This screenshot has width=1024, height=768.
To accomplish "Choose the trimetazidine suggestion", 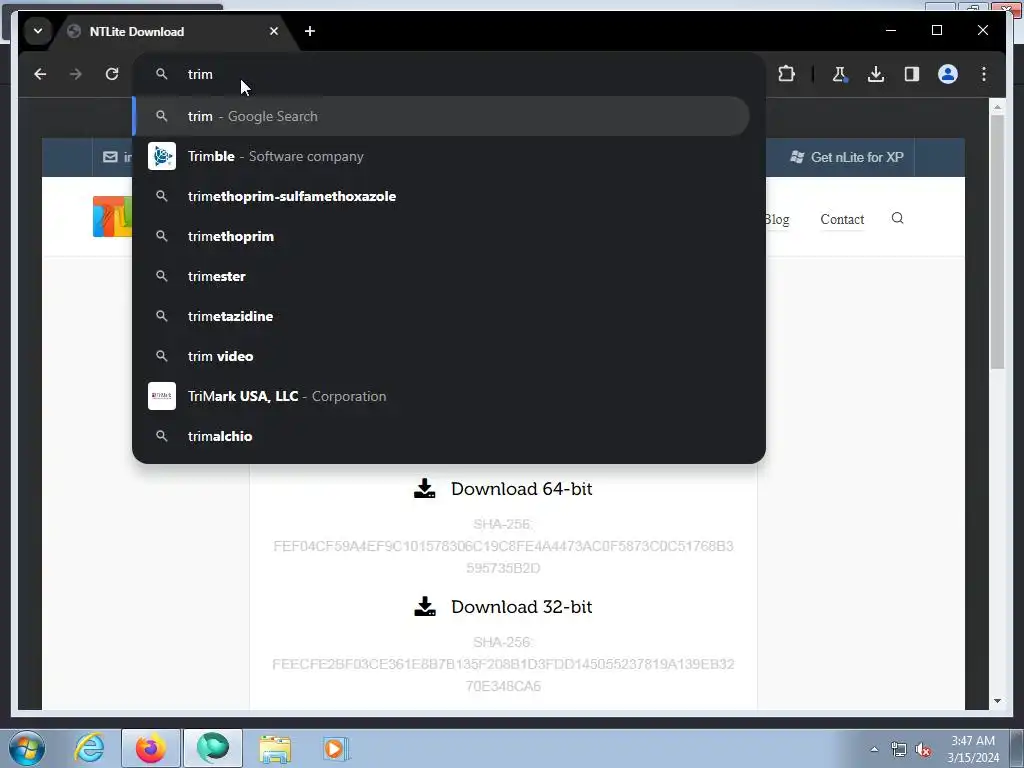I will (x=441, y=316).
